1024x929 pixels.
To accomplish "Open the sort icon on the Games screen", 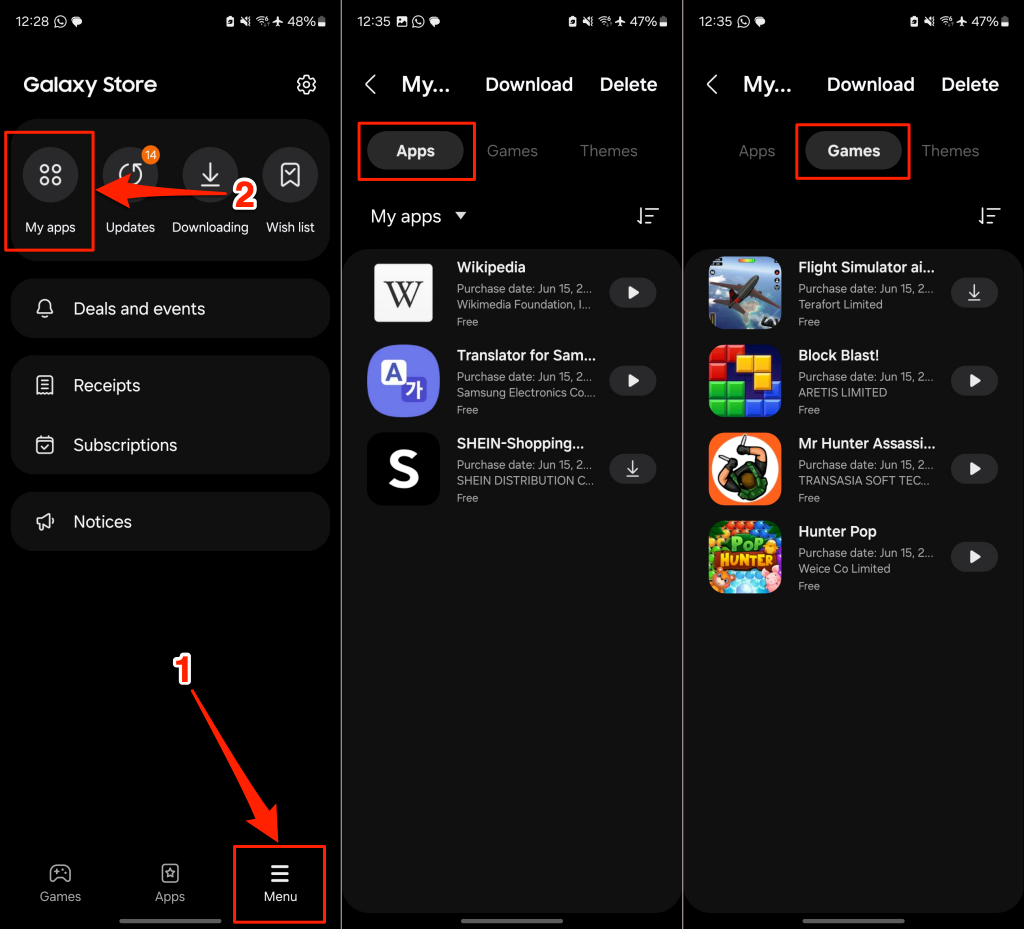I will click(989, 216).
